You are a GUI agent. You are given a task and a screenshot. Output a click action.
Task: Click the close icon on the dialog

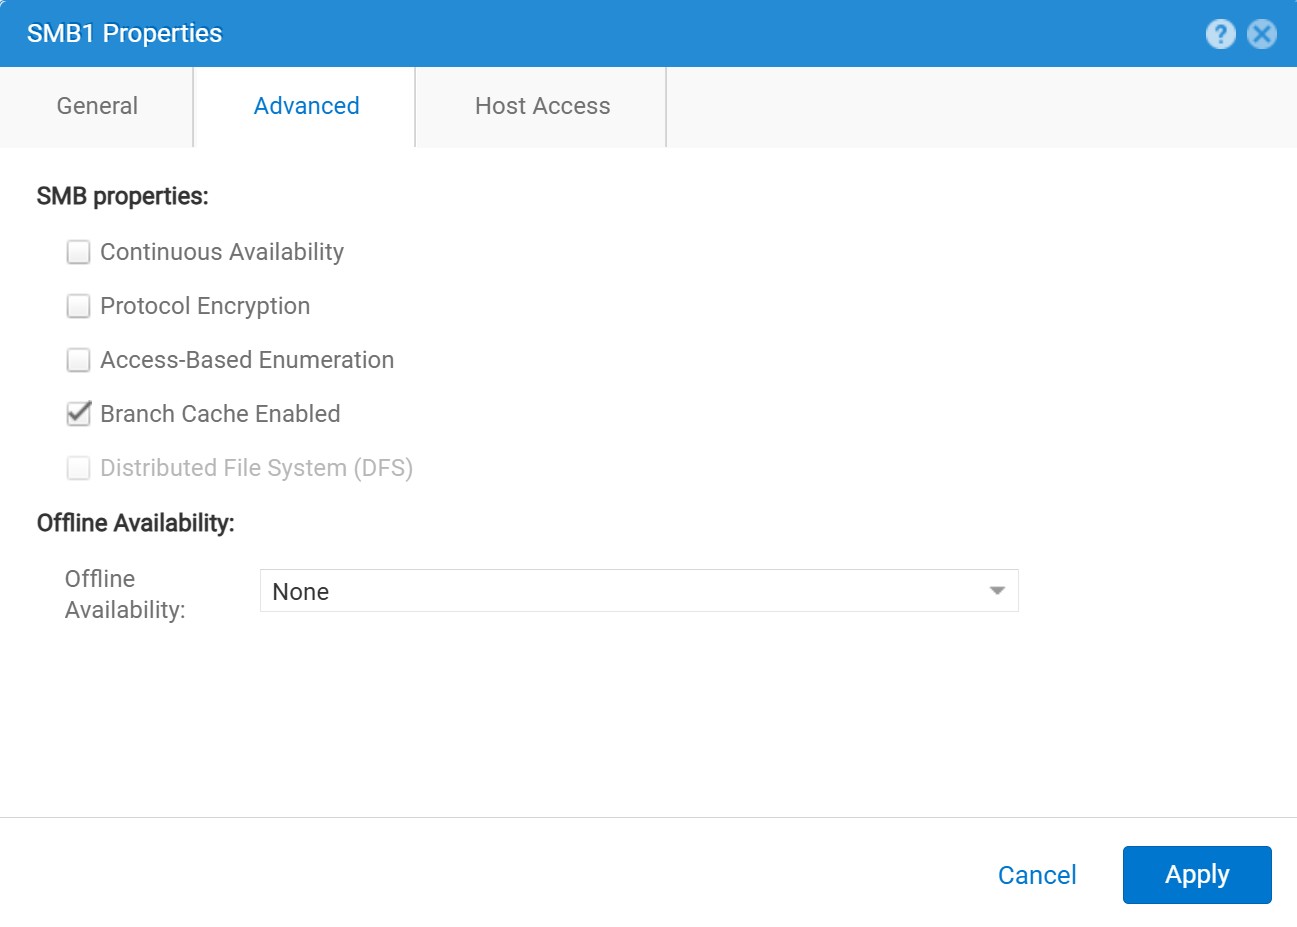coord(1261,33)
